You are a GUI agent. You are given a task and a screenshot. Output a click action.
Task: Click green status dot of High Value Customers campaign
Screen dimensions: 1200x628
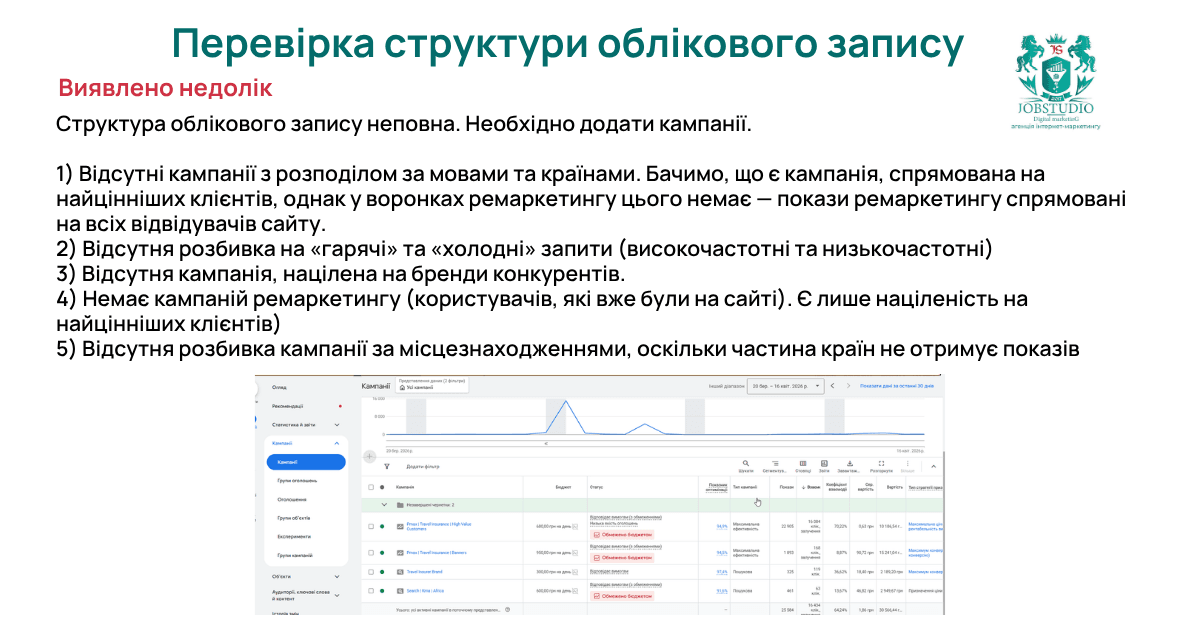point(382,525)
